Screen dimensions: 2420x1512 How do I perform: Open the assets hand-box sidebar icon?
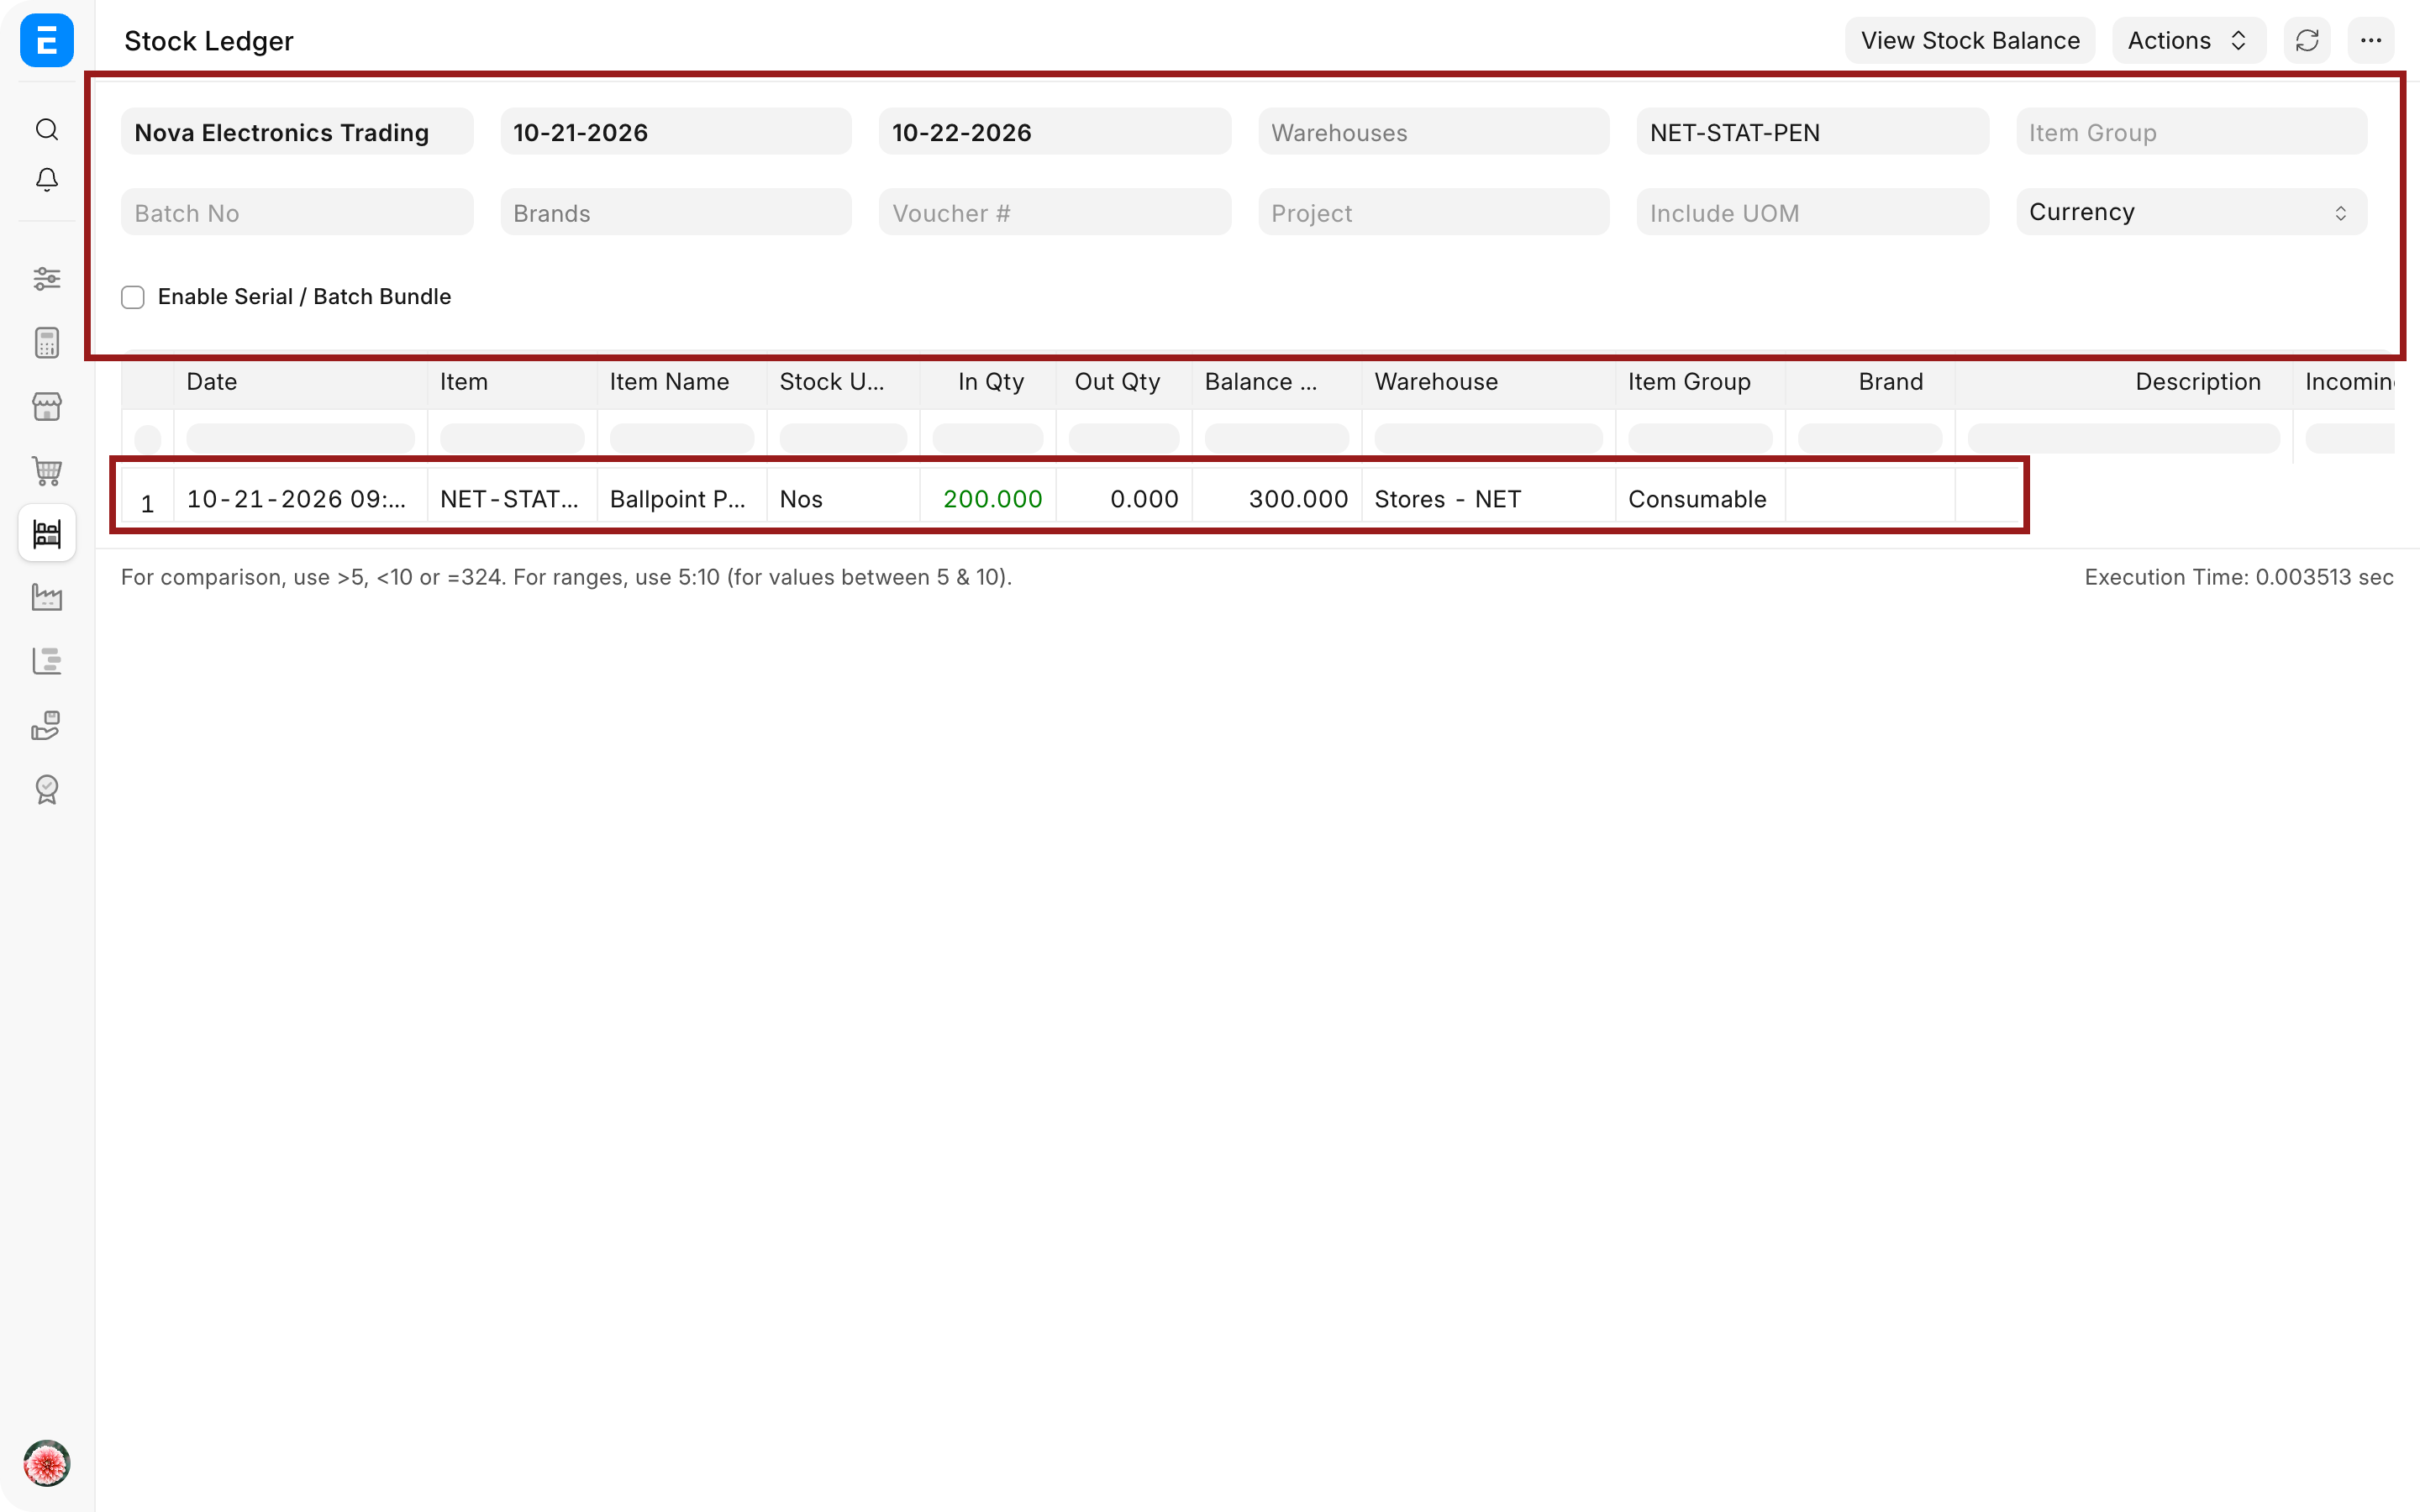click(47, 725)
